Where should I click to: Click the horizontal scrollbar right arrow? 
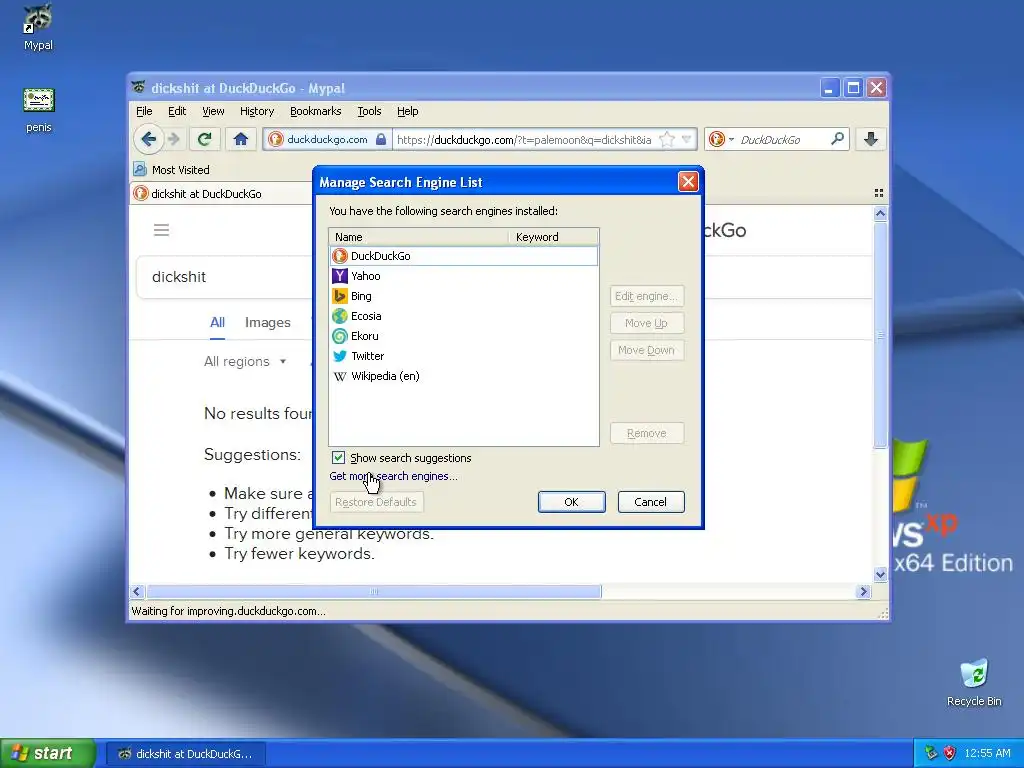[863, 592]
